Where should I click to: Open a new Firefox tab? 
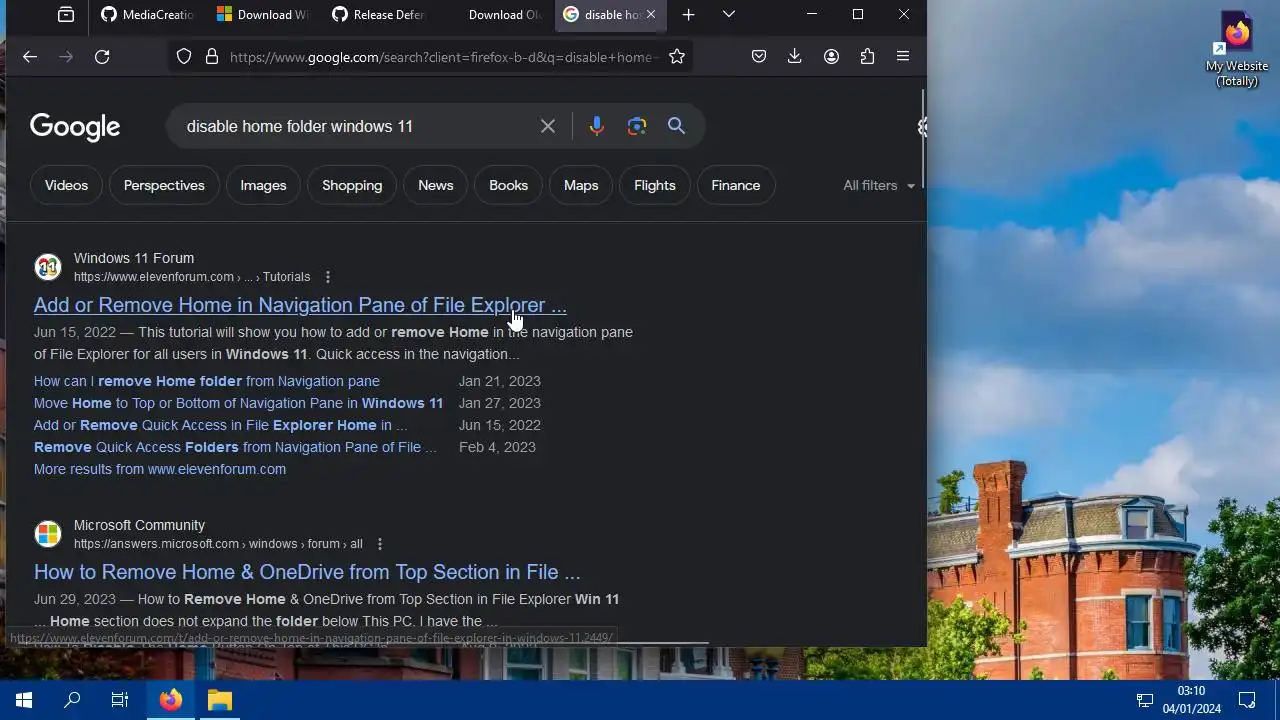click(x=688, y=14)
